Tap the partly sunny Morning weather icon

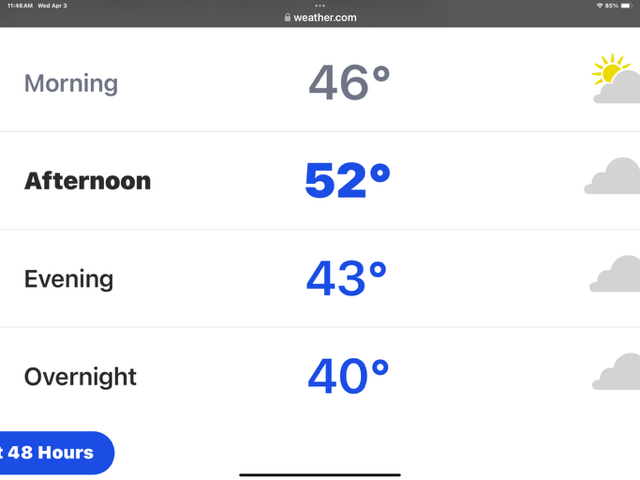coord(616,78)
